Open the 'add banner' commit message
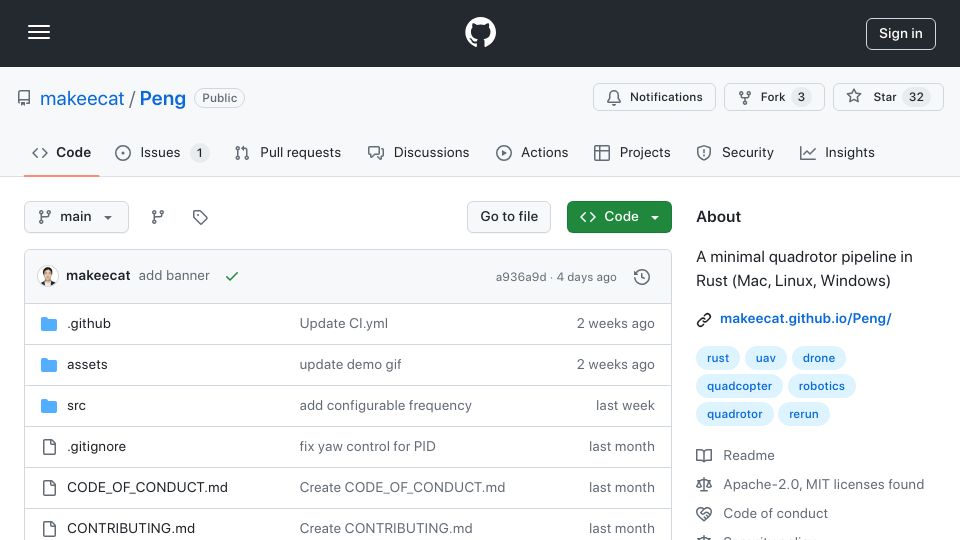 coord(174,276)
